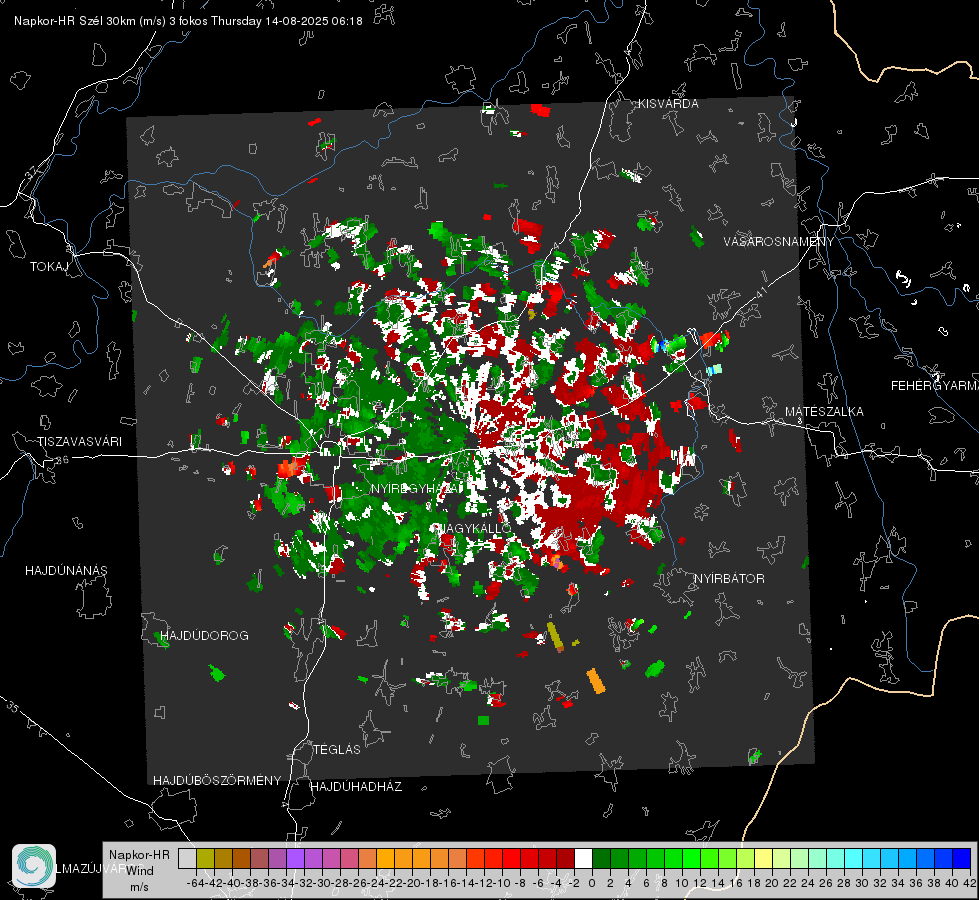
Task: Click the VÁSÁROSNAMÉNY city label
Action: coord(779,241)
